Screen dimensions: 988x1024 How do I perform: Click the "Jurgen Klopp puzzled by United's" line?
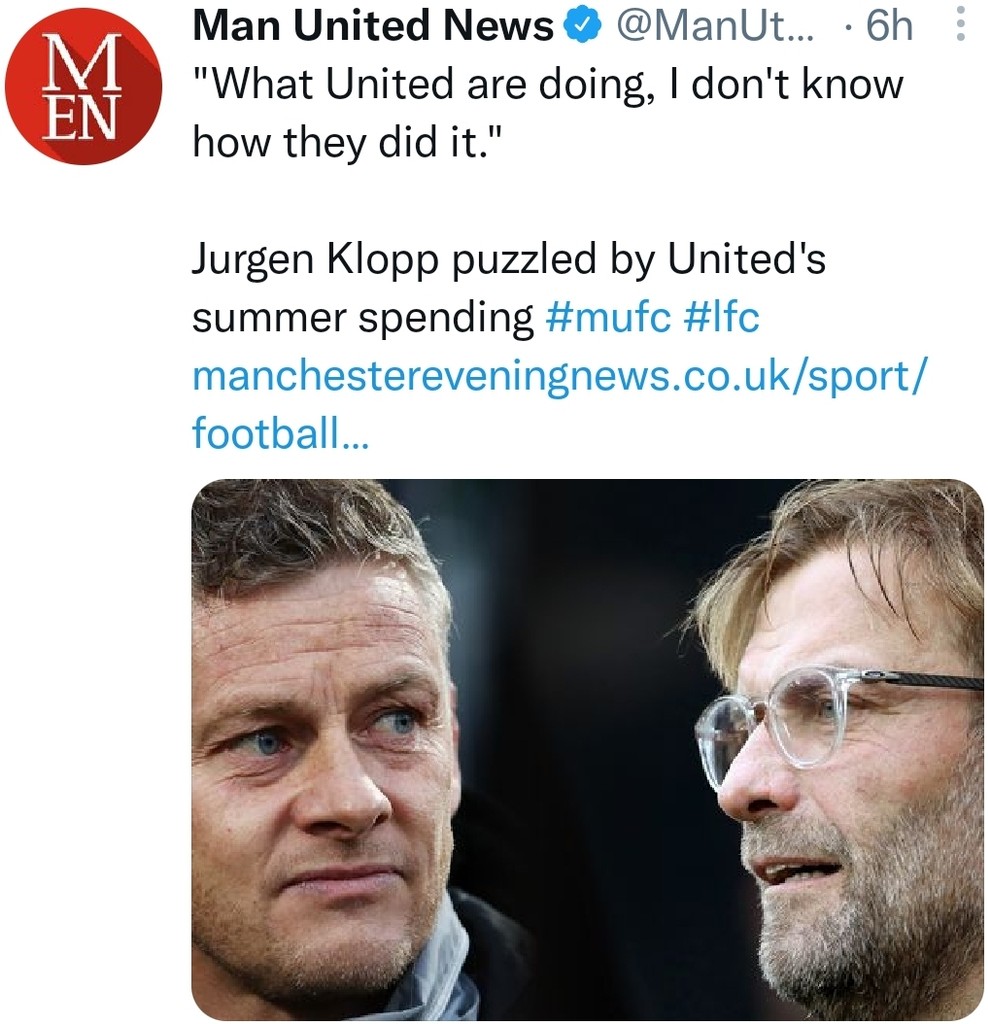(509, 260)
